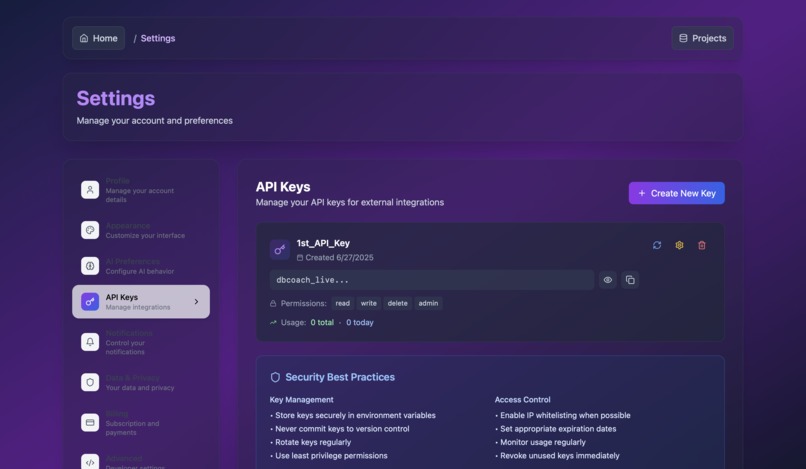Click the database icon in Projects button
The width and height of the screenshot is (806, 469).
[683, 38]
